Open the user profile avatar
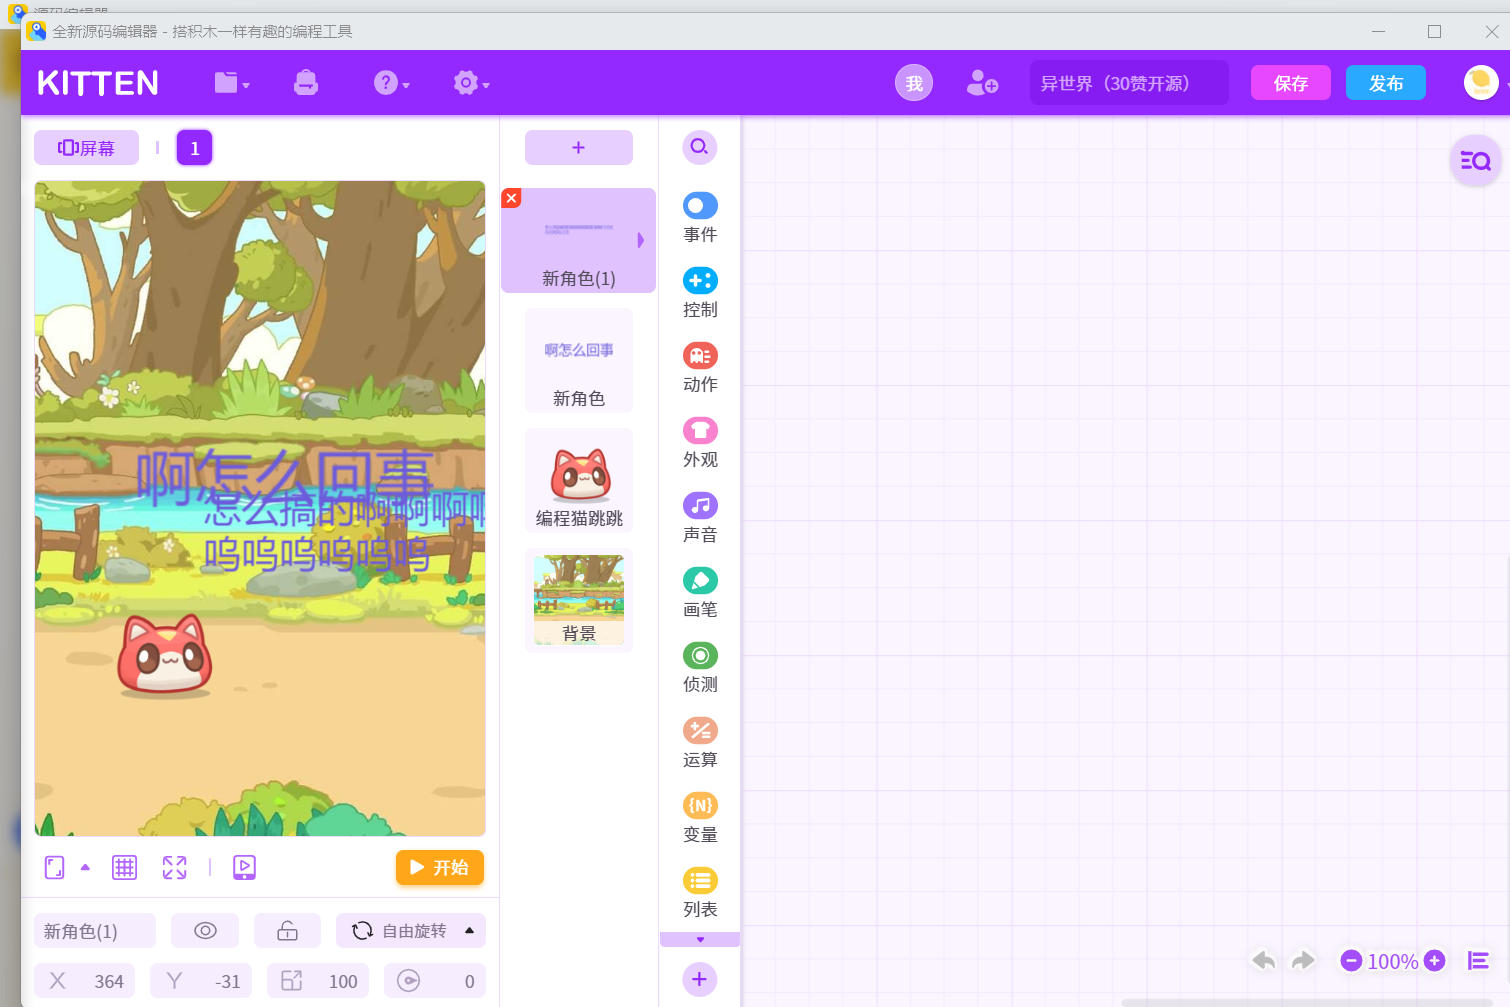Viewport: 1510px width, 1007px height. coord(1481,83)
